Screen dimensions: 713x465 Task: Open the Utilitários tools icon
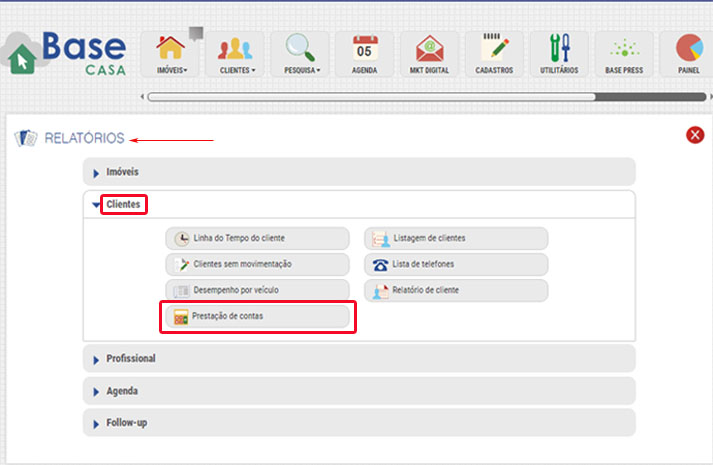point(559,54)
